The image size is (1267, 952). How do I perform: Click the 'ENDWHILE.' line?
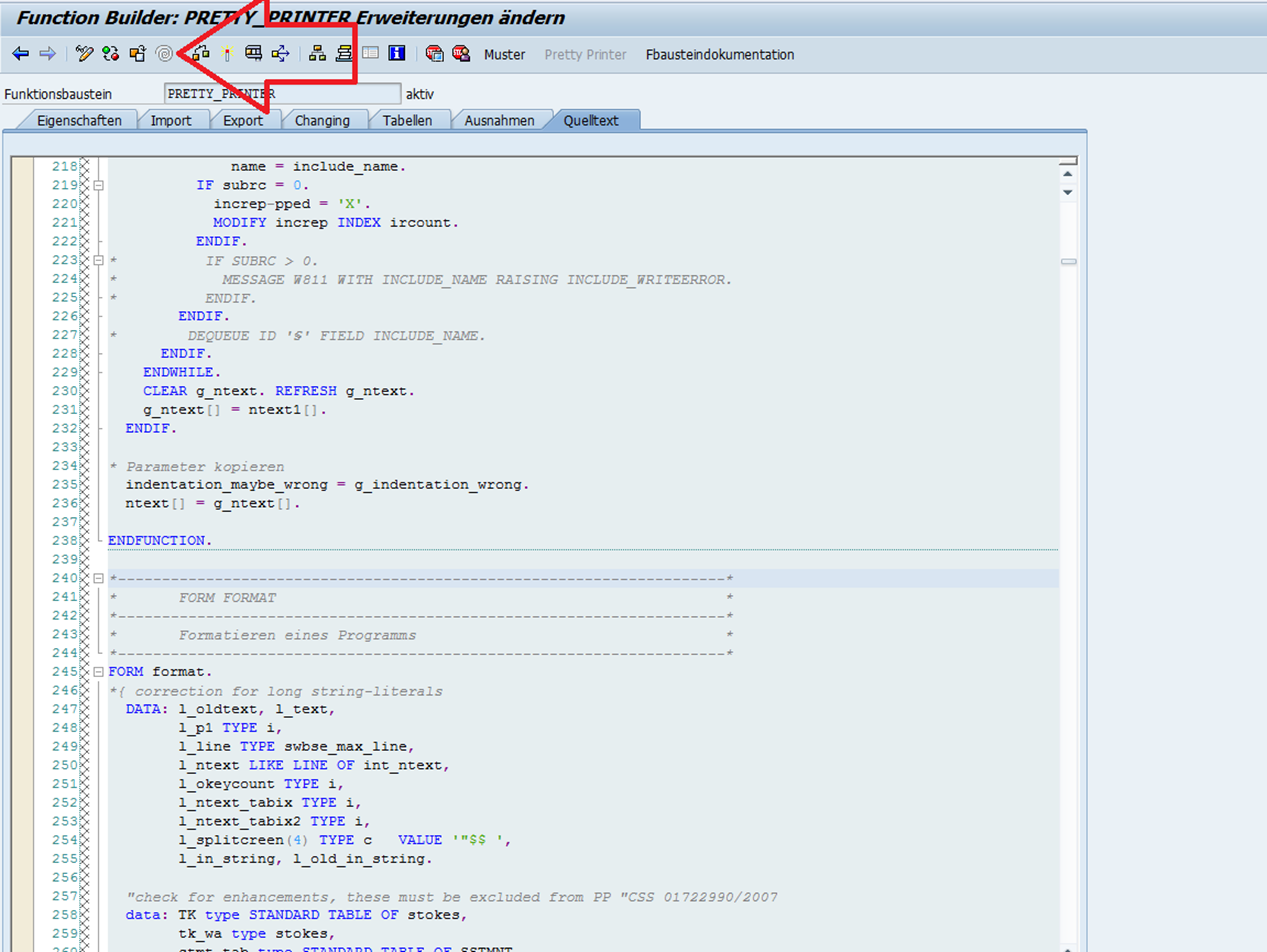coord(183,372)
